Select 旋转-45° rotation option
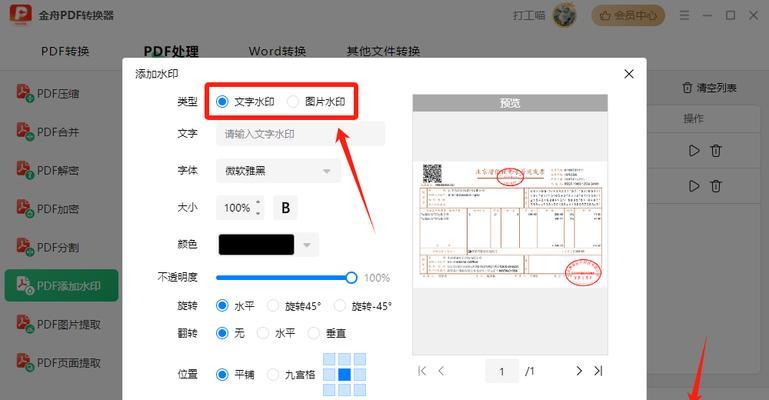This screenshot has height=400, width=769. (x=362, y=306)
